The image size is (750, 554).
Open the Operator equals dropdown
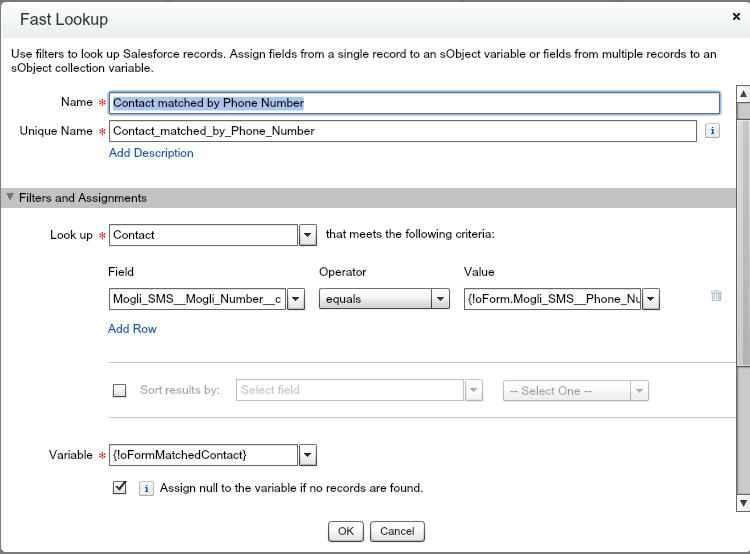pos(440,299)
